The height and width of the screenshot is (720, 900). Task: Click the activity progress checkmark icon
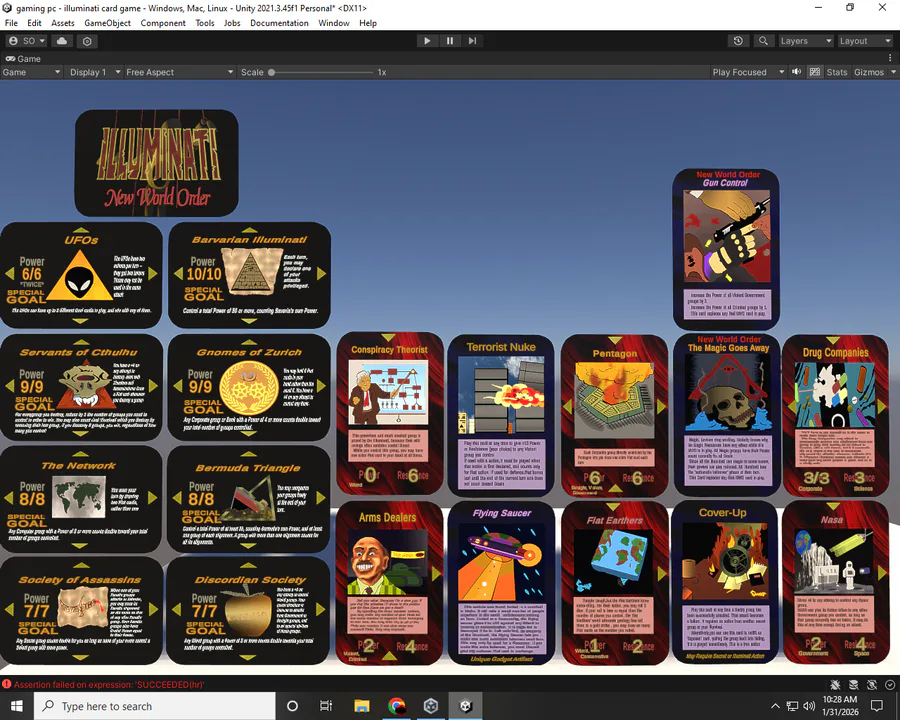click(x=890, y=684)
